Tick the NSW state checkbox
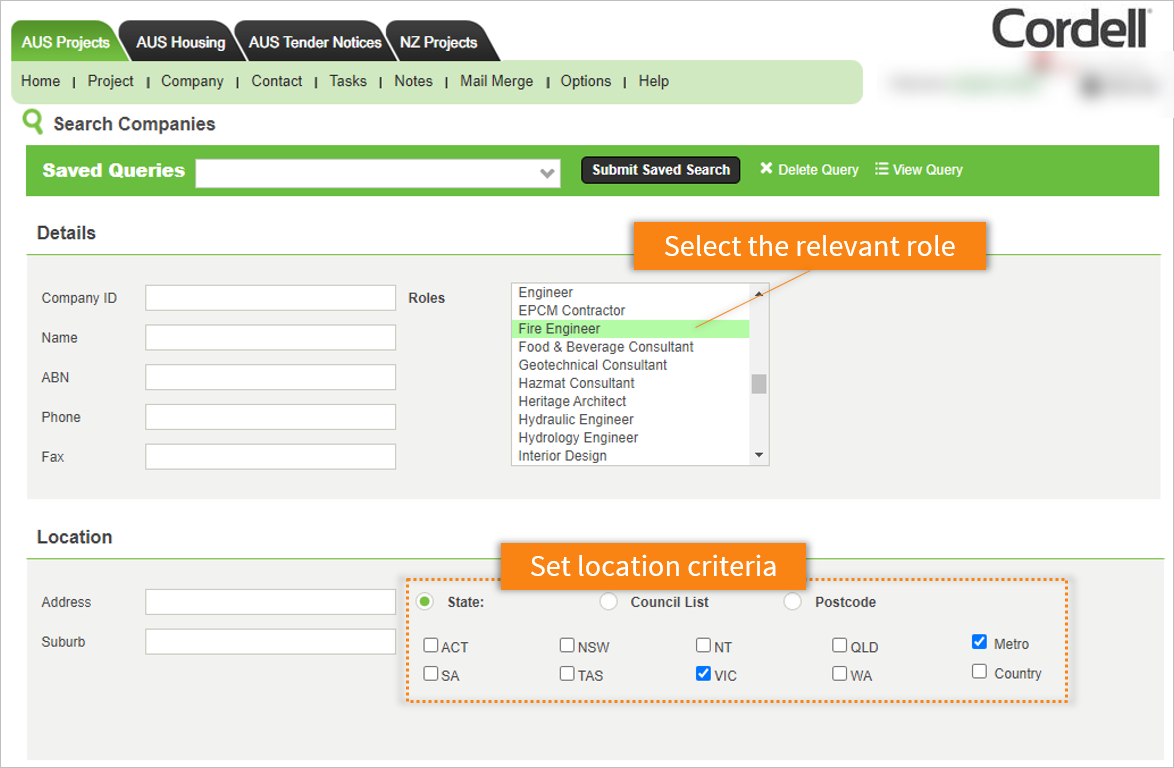Image resolution: width=1174 pixels, height=768 pixels. tap(567, 644)
